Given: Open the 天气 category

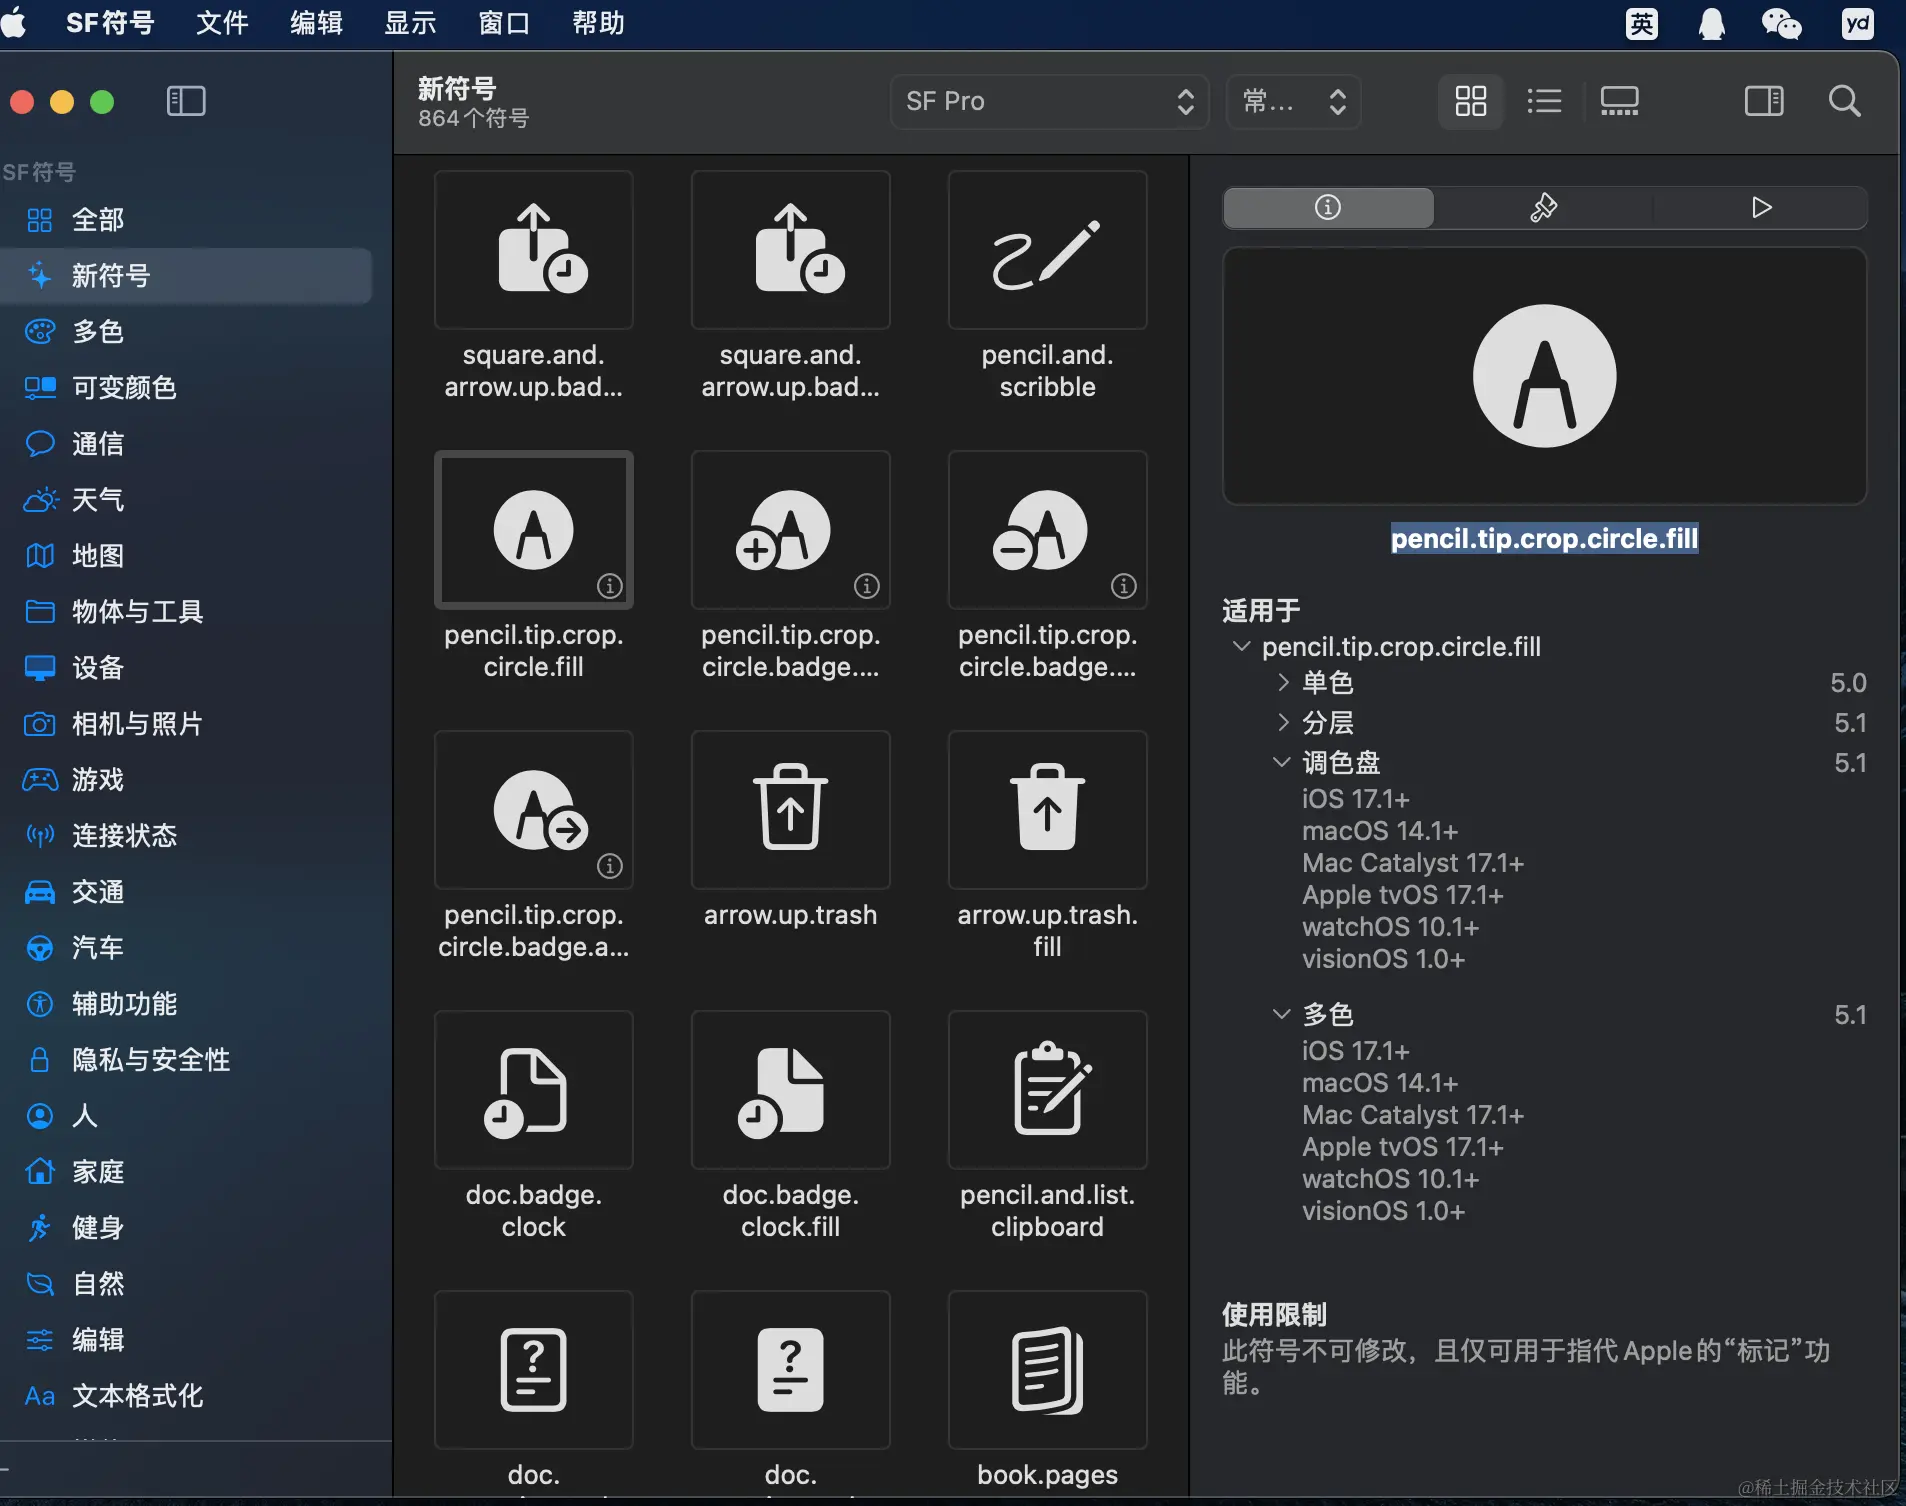Looking at the screenshot, I should point(186,500).
